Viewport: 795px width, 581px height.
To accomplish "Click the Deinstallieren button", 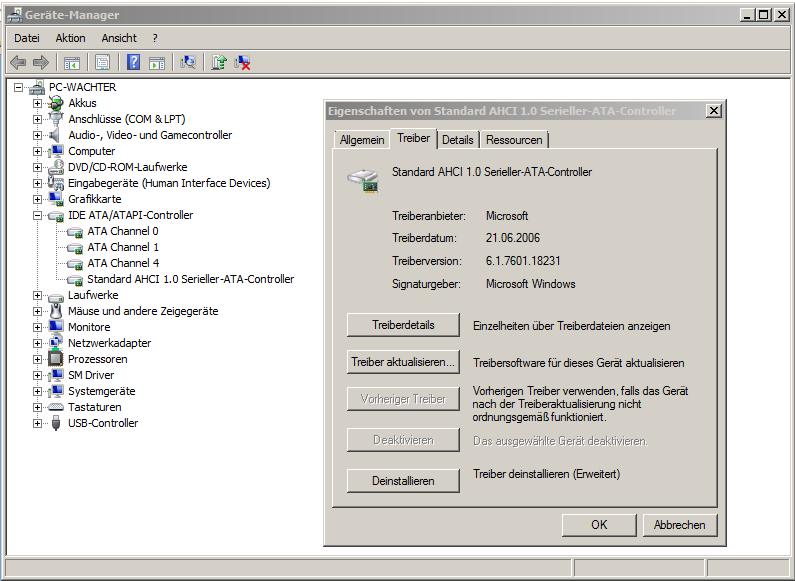I will pos(403,481).
